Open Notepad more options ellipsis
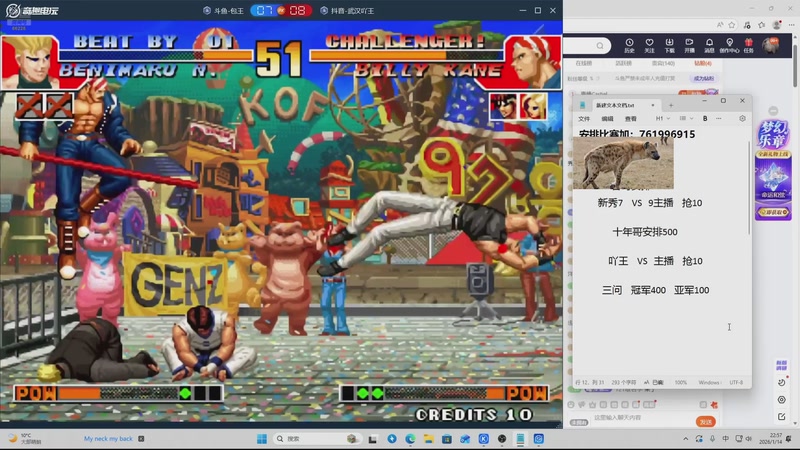 click(x=718, y=118)
